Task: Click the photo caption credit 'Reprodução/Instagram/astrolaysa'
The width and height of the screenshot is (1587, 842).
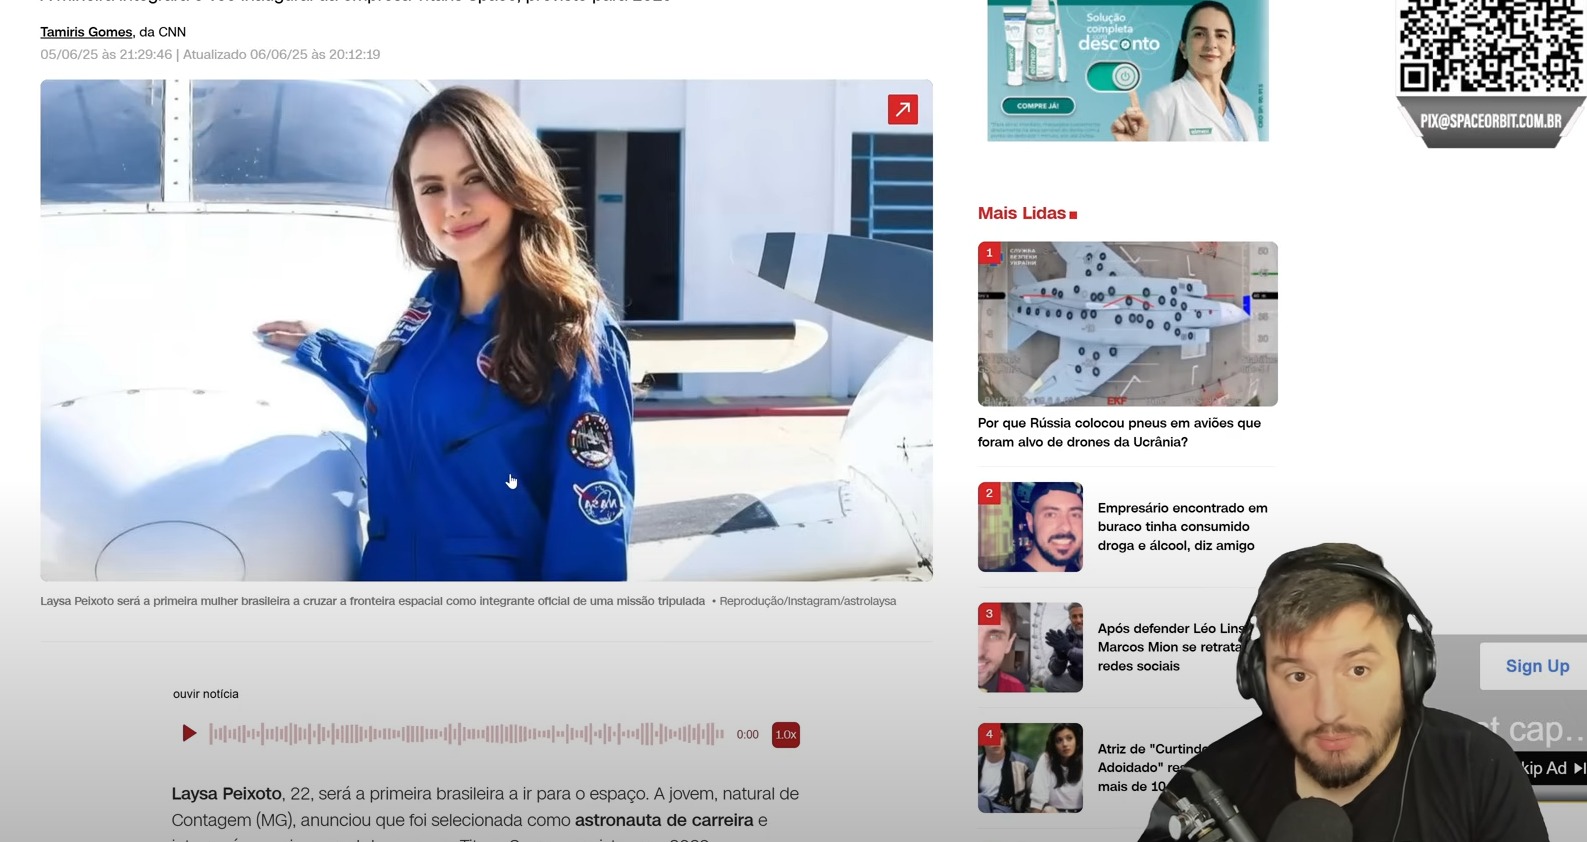Action: pos(807,601)
